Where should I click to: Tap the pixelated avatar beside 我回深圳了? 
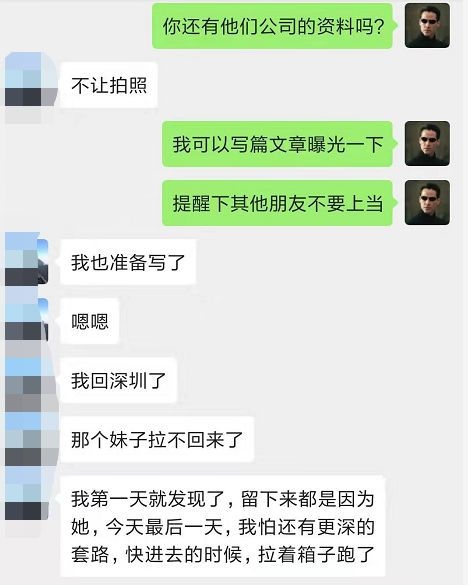[29, 380]
